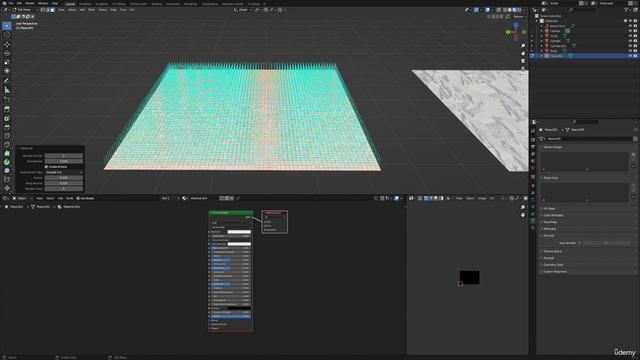640x360 pixels.
Task: Click the viewport Options button
Action: click(x=519, y=17)
